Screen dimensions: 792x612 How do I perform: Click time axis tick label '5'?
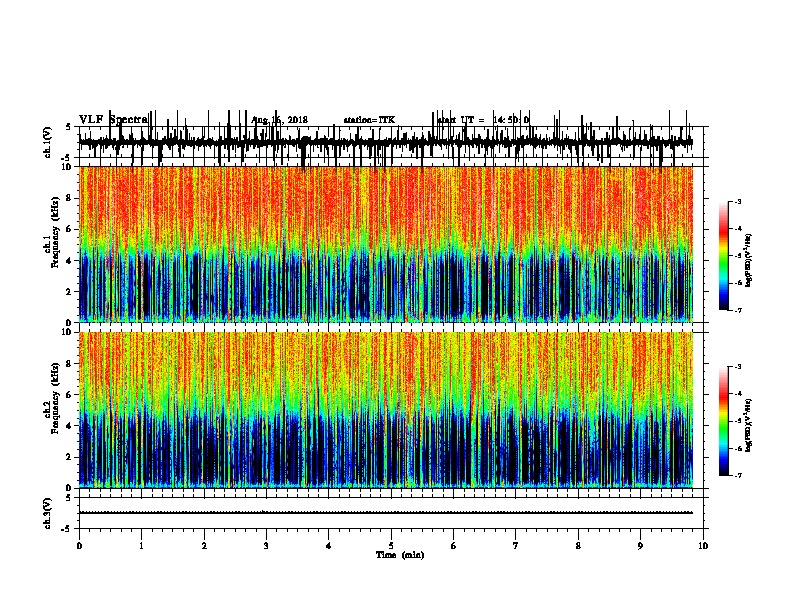click(391, 546)
